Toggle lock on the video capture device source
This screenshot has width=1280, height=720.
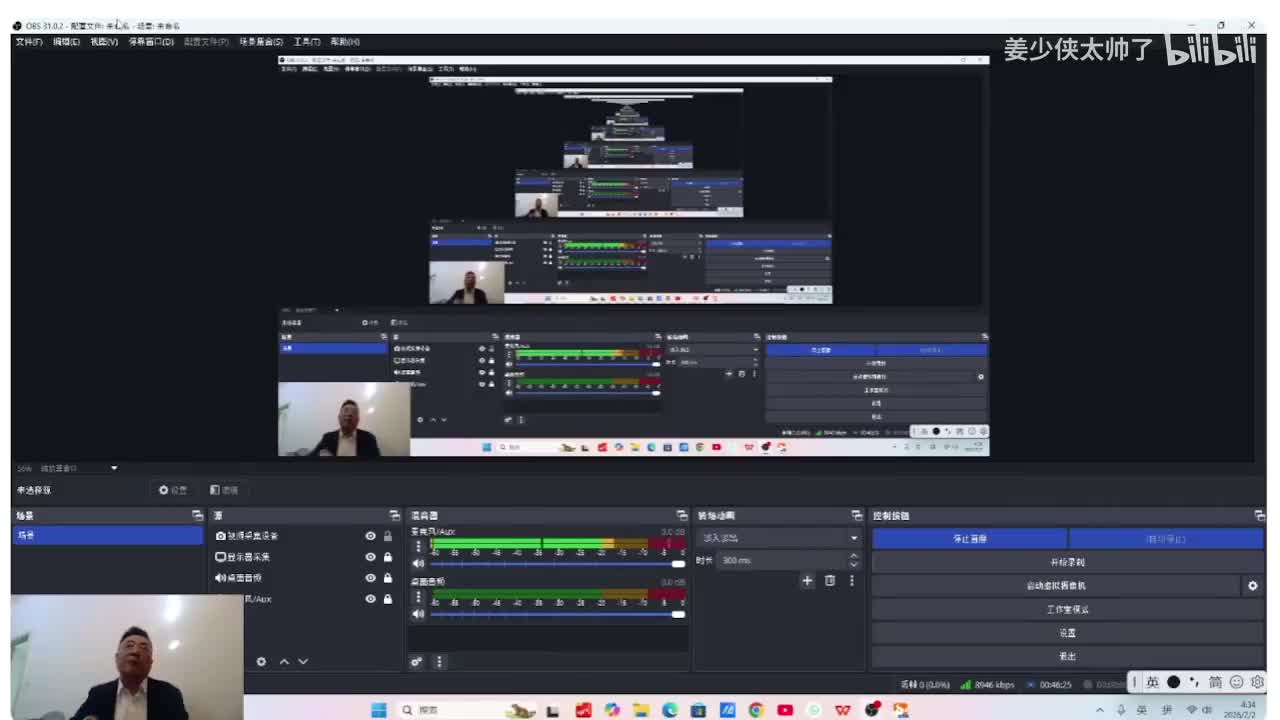388,536
